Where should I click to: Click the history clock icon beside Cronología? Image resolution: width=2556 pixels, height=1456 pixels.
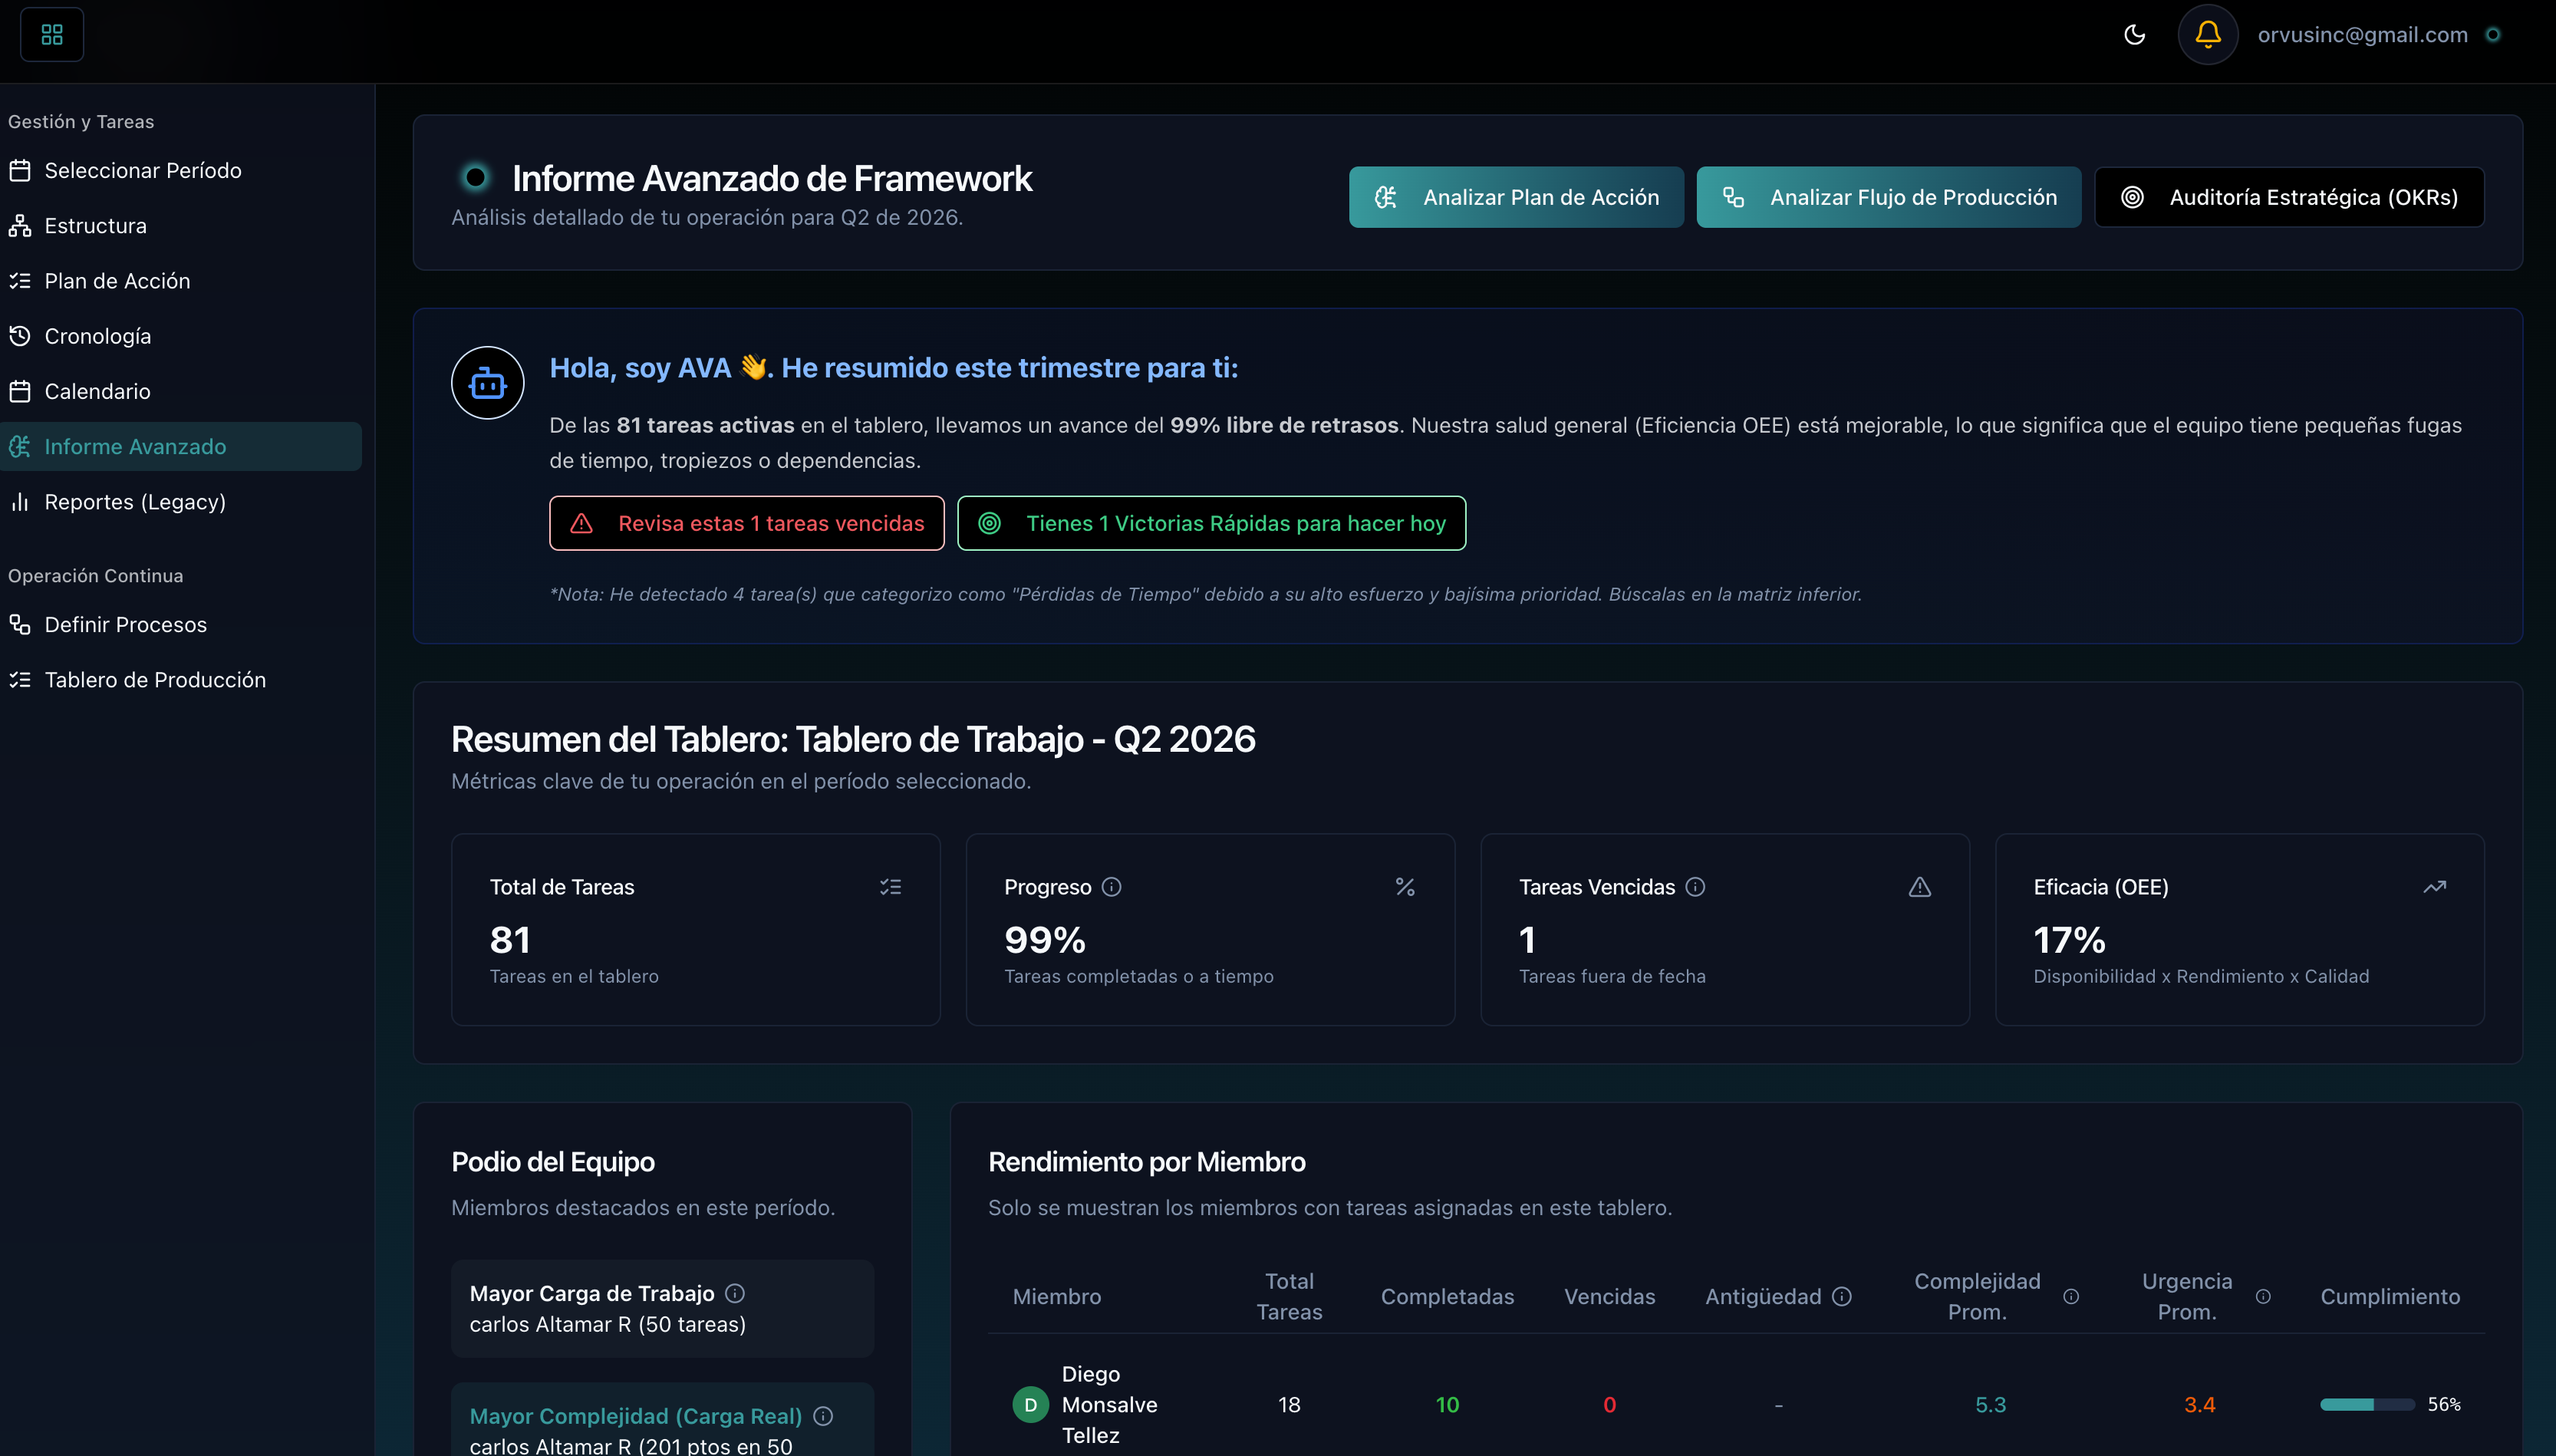pyautogui.click(x=20, y=336)
